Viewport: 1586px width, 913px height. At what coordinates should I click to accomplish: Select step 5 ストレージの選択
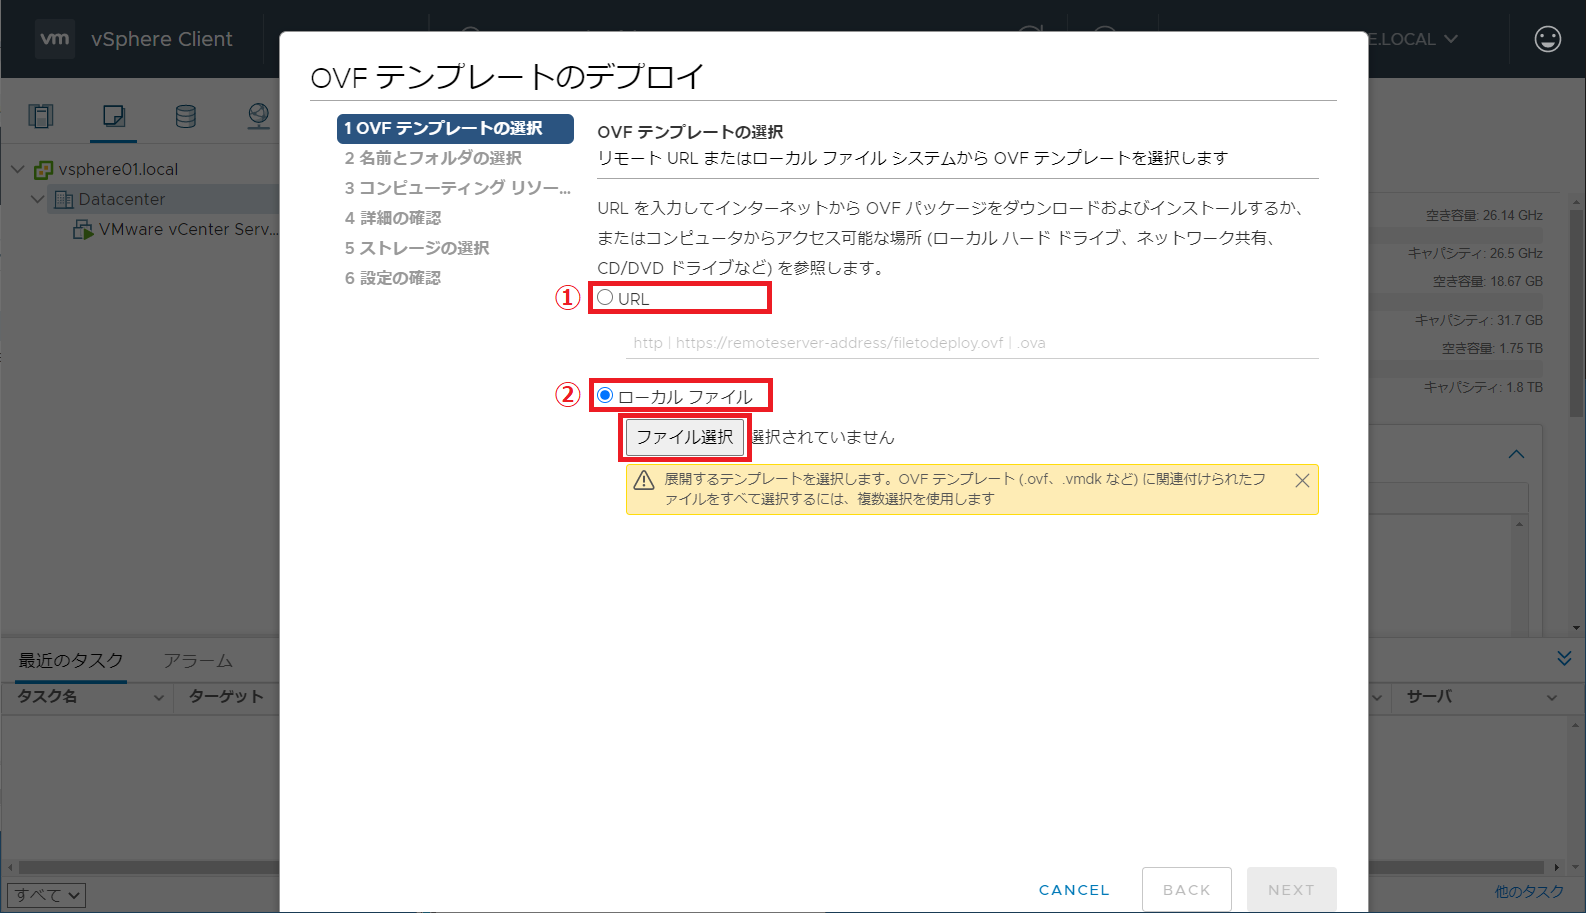coord(417,248)
